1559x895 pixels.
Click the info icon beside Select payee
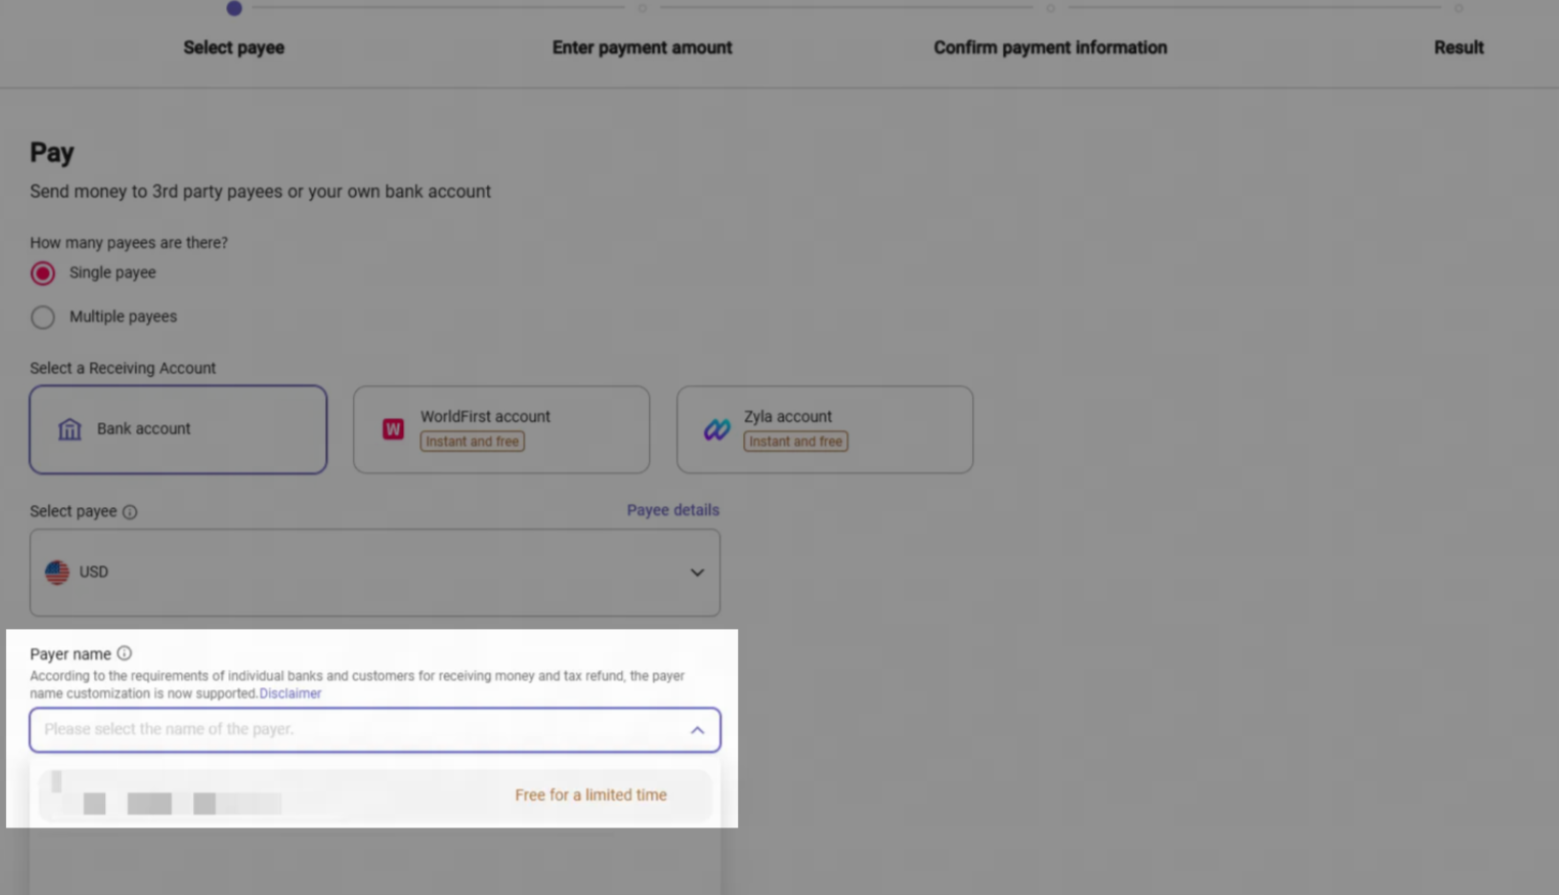(x=130, y=512)
